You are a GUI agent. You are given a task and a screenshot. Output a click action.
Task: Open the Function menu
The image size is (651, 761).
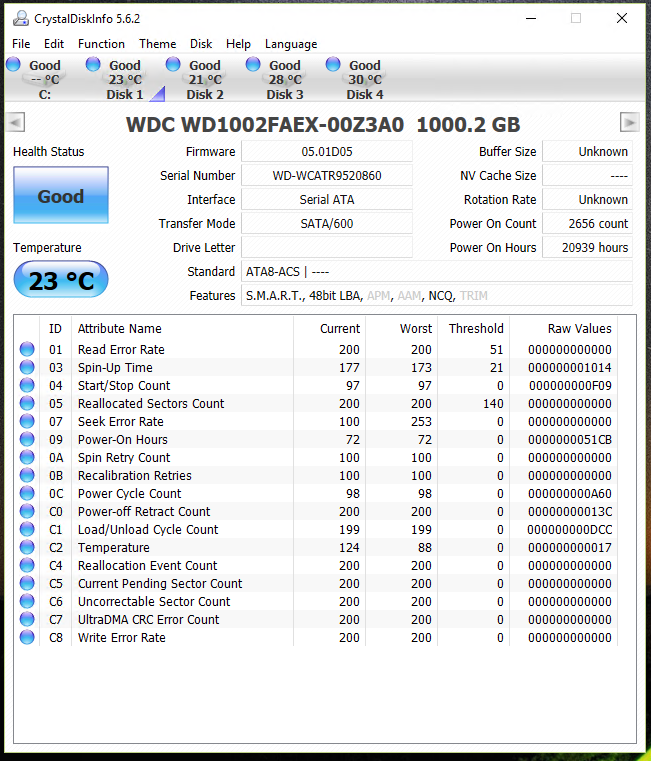coord(101,44)
